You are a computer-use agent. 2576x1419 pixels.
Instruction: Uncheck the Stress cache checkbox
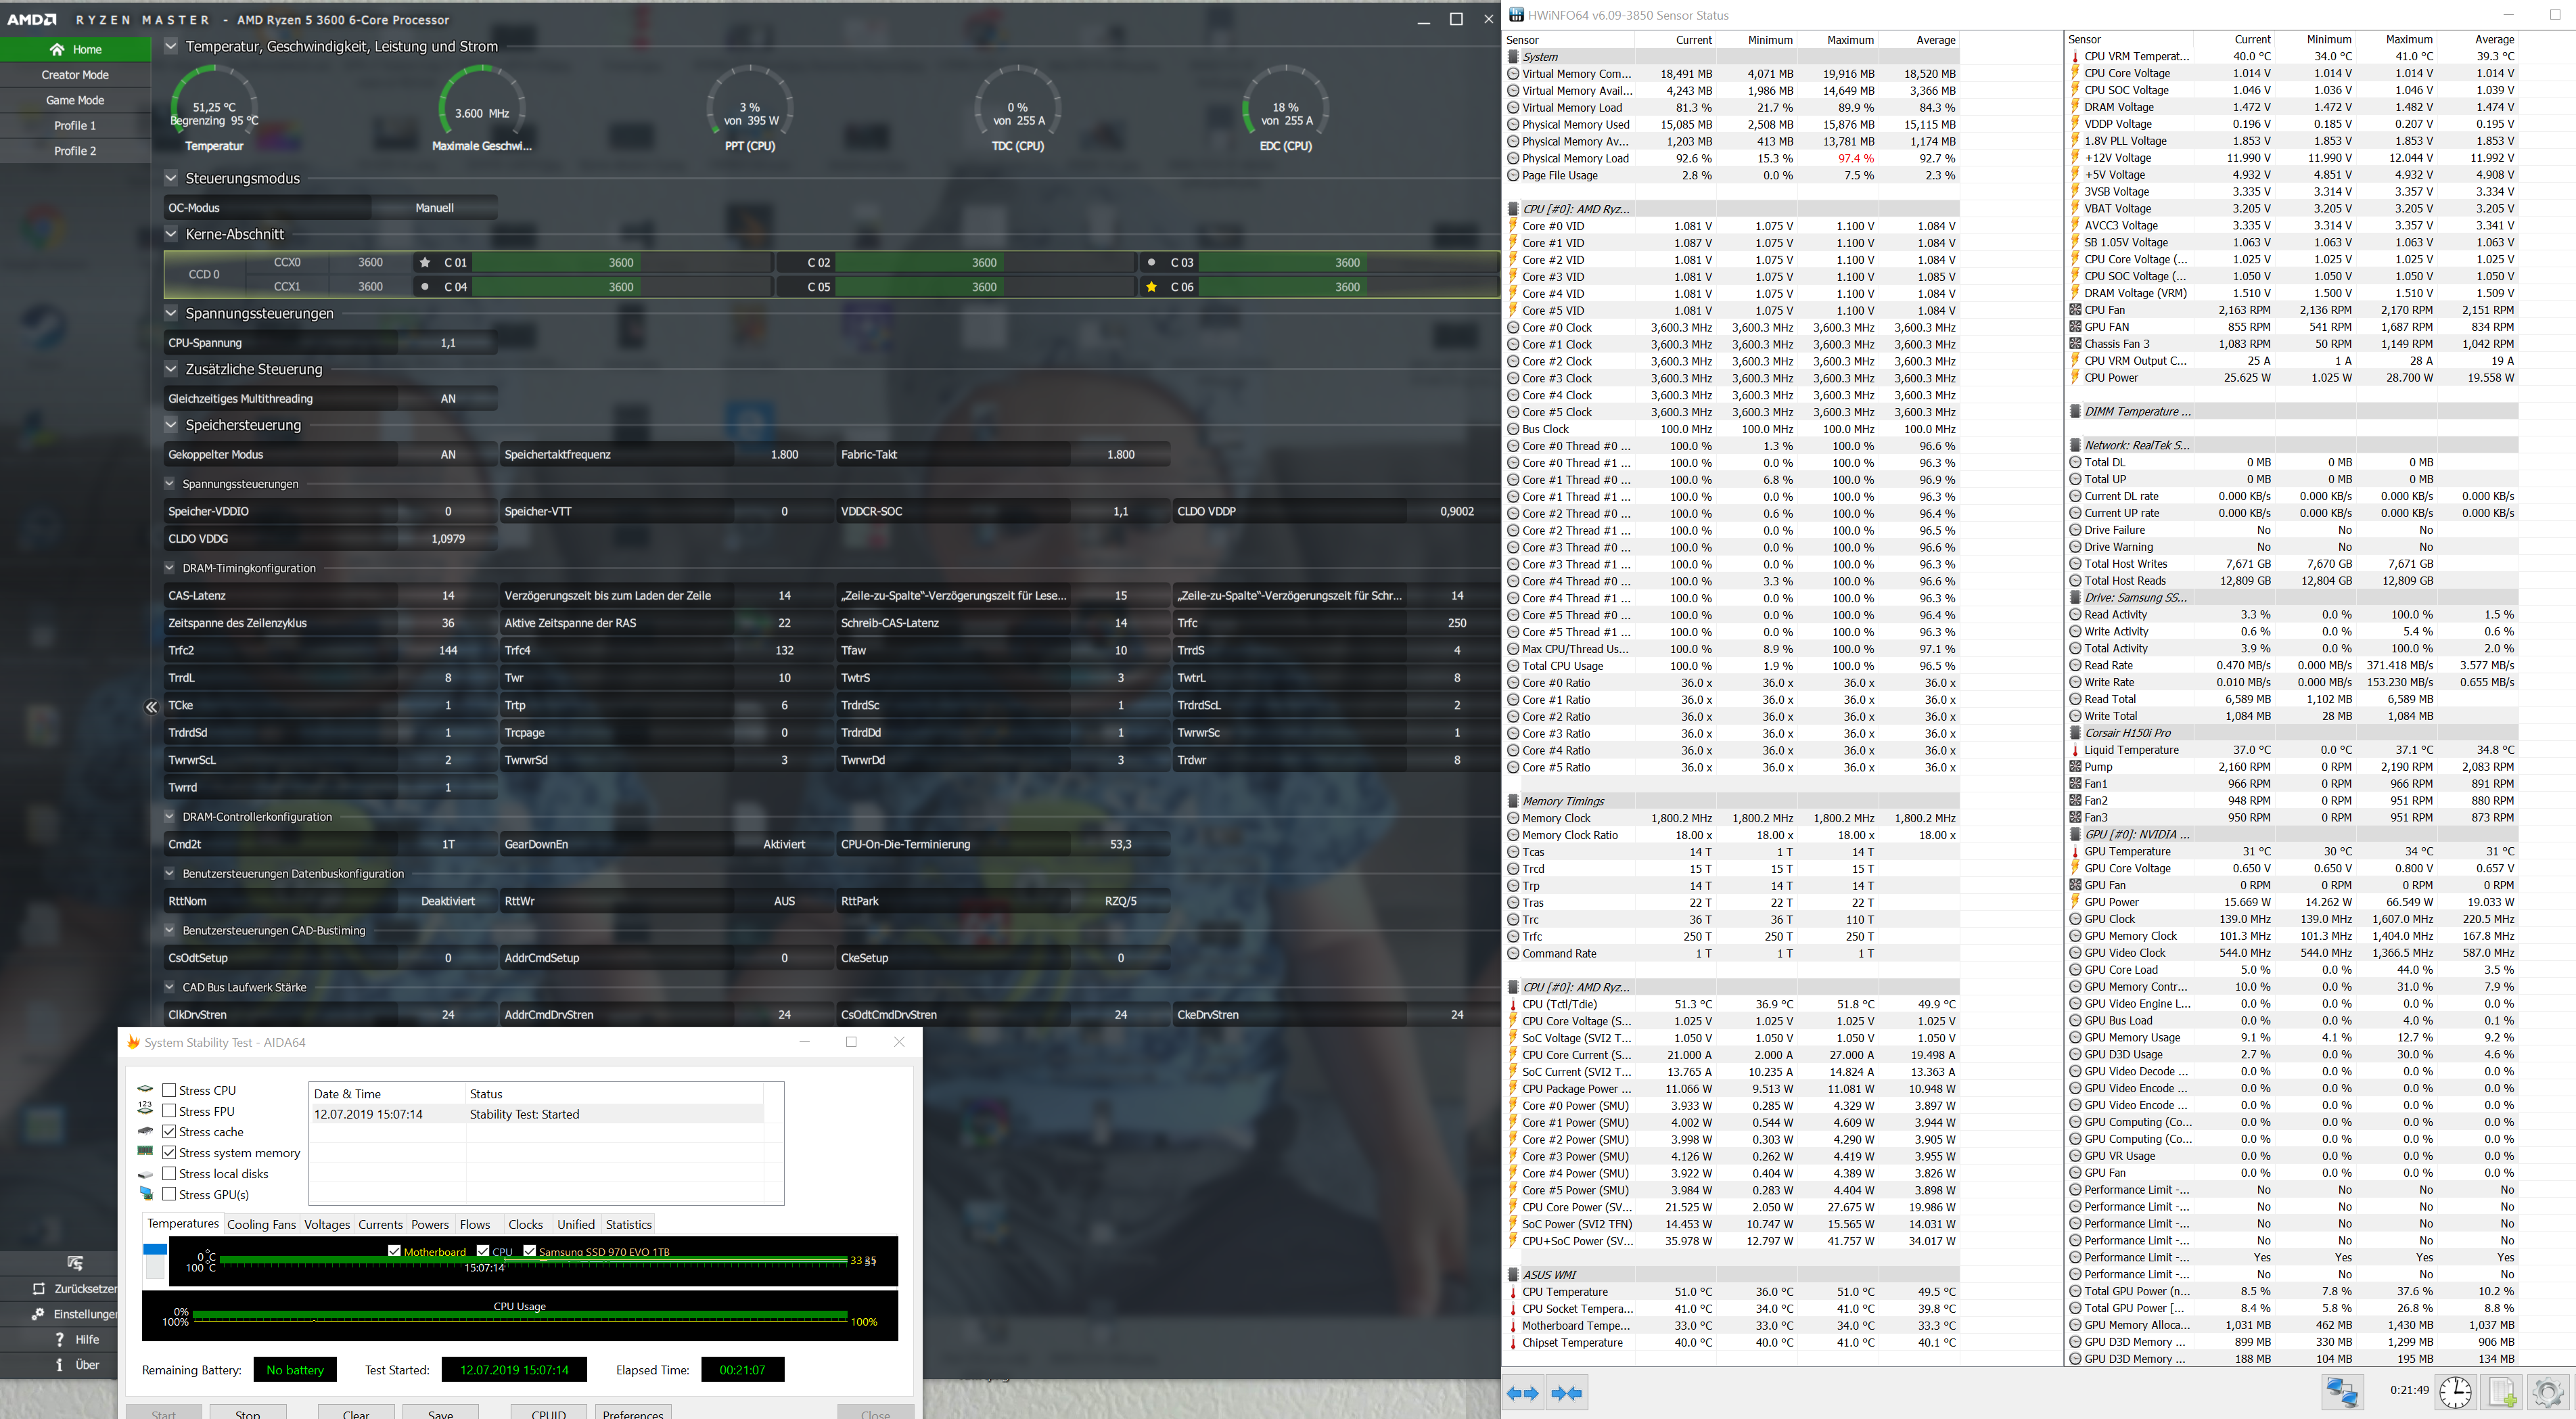coord(169,1131)
